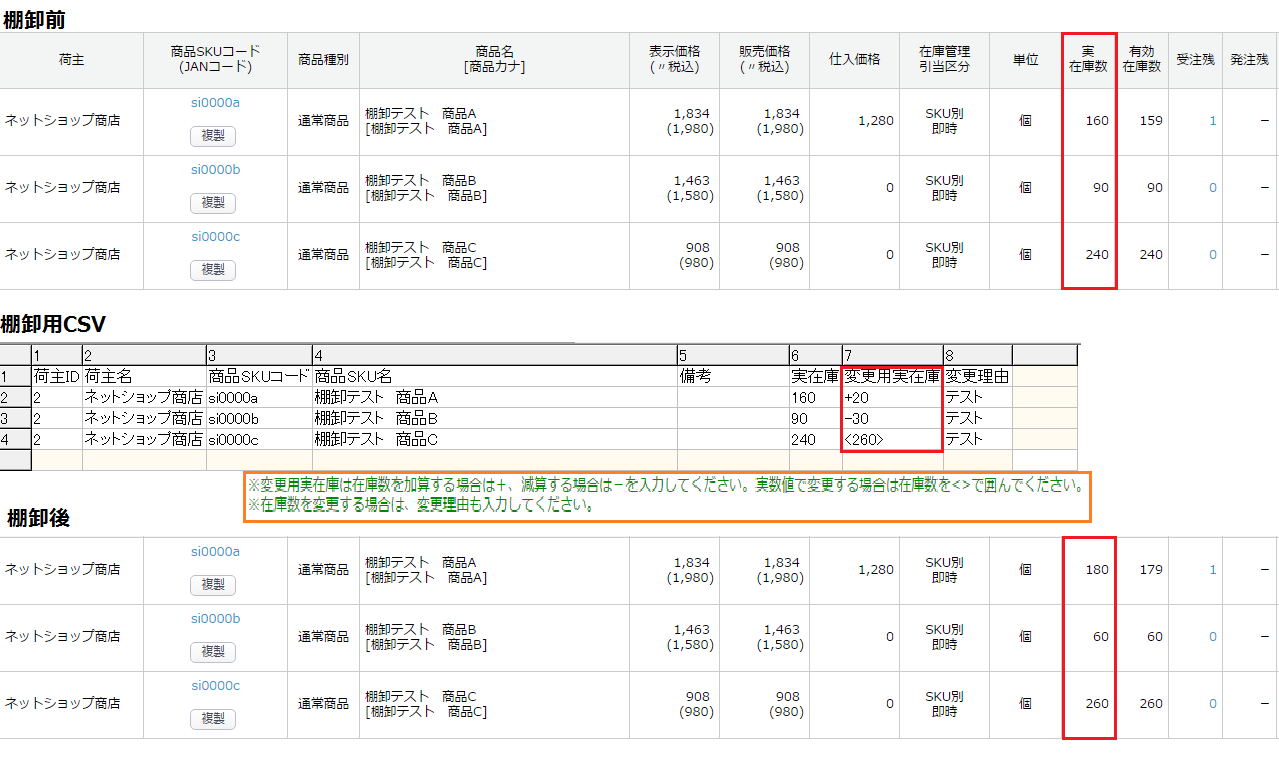Open the si0000b SKU link in 棚卸前 table
The height and width of the screenshot is (780, 1279).
point(215,169)
